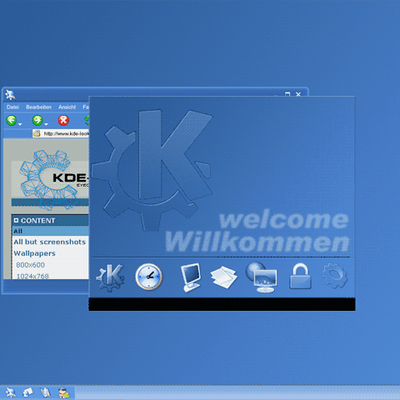The height and width of the screenshot is (400, 400).
Task: Select the '1024x768' wallpaper size link
Action: click(x=32, y=276)
